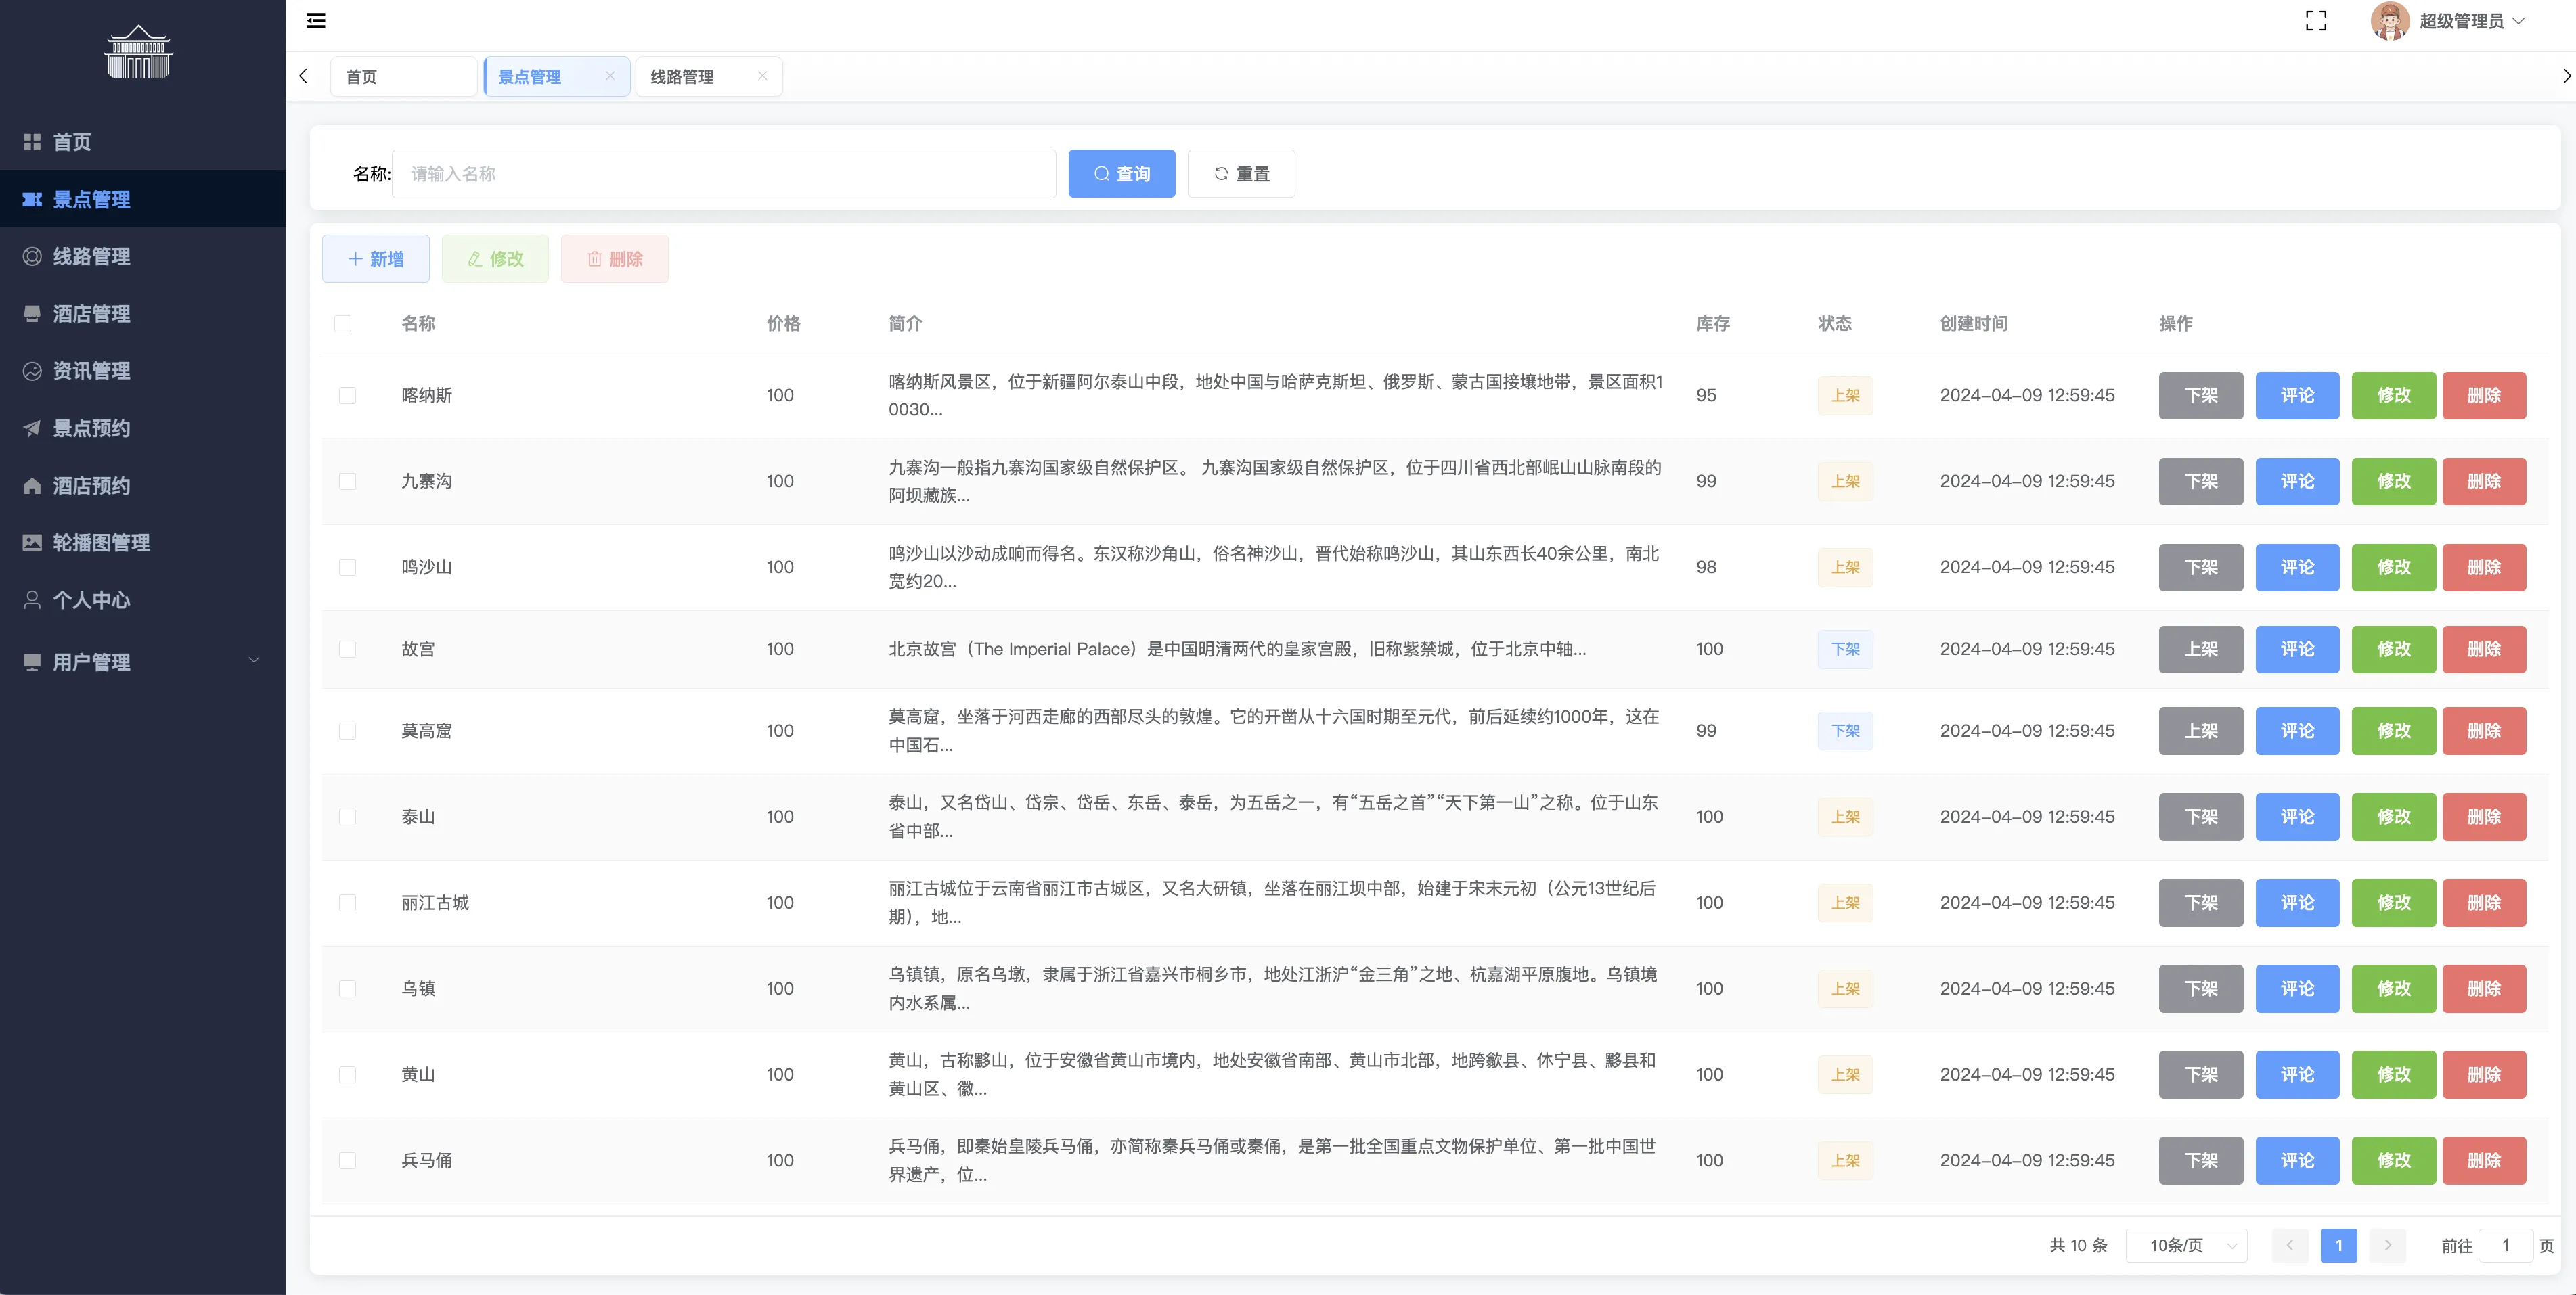Image resolution: width=2576 pixels, height=1295 pixels.
Task: Tick the select-all header checkbox
Action: click(x=343, y=324)
